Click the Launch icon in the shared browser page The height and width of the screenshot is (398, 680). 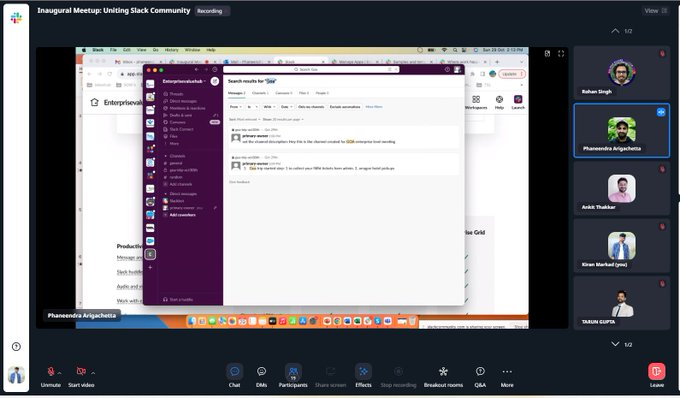click(518, 102)
